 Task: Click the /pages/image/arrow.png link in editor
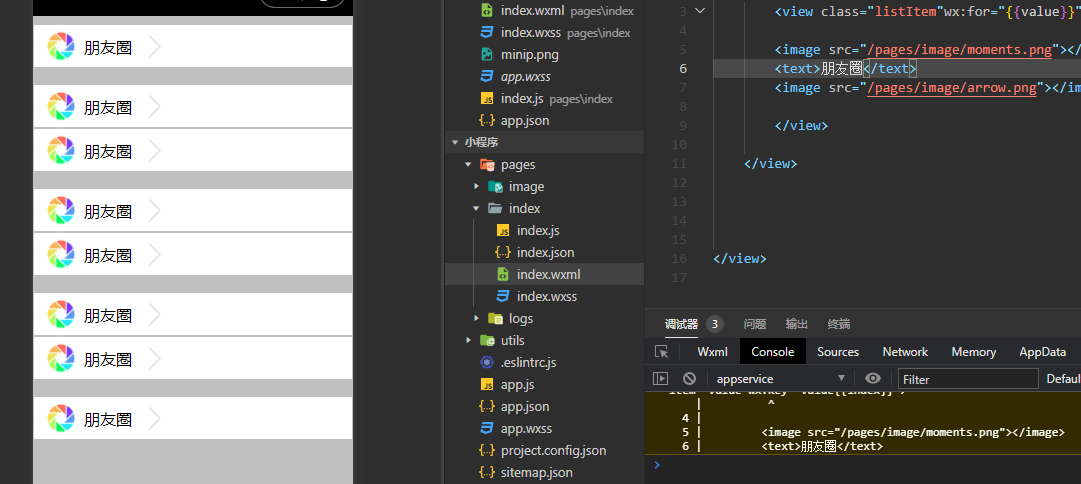point(951,88)
